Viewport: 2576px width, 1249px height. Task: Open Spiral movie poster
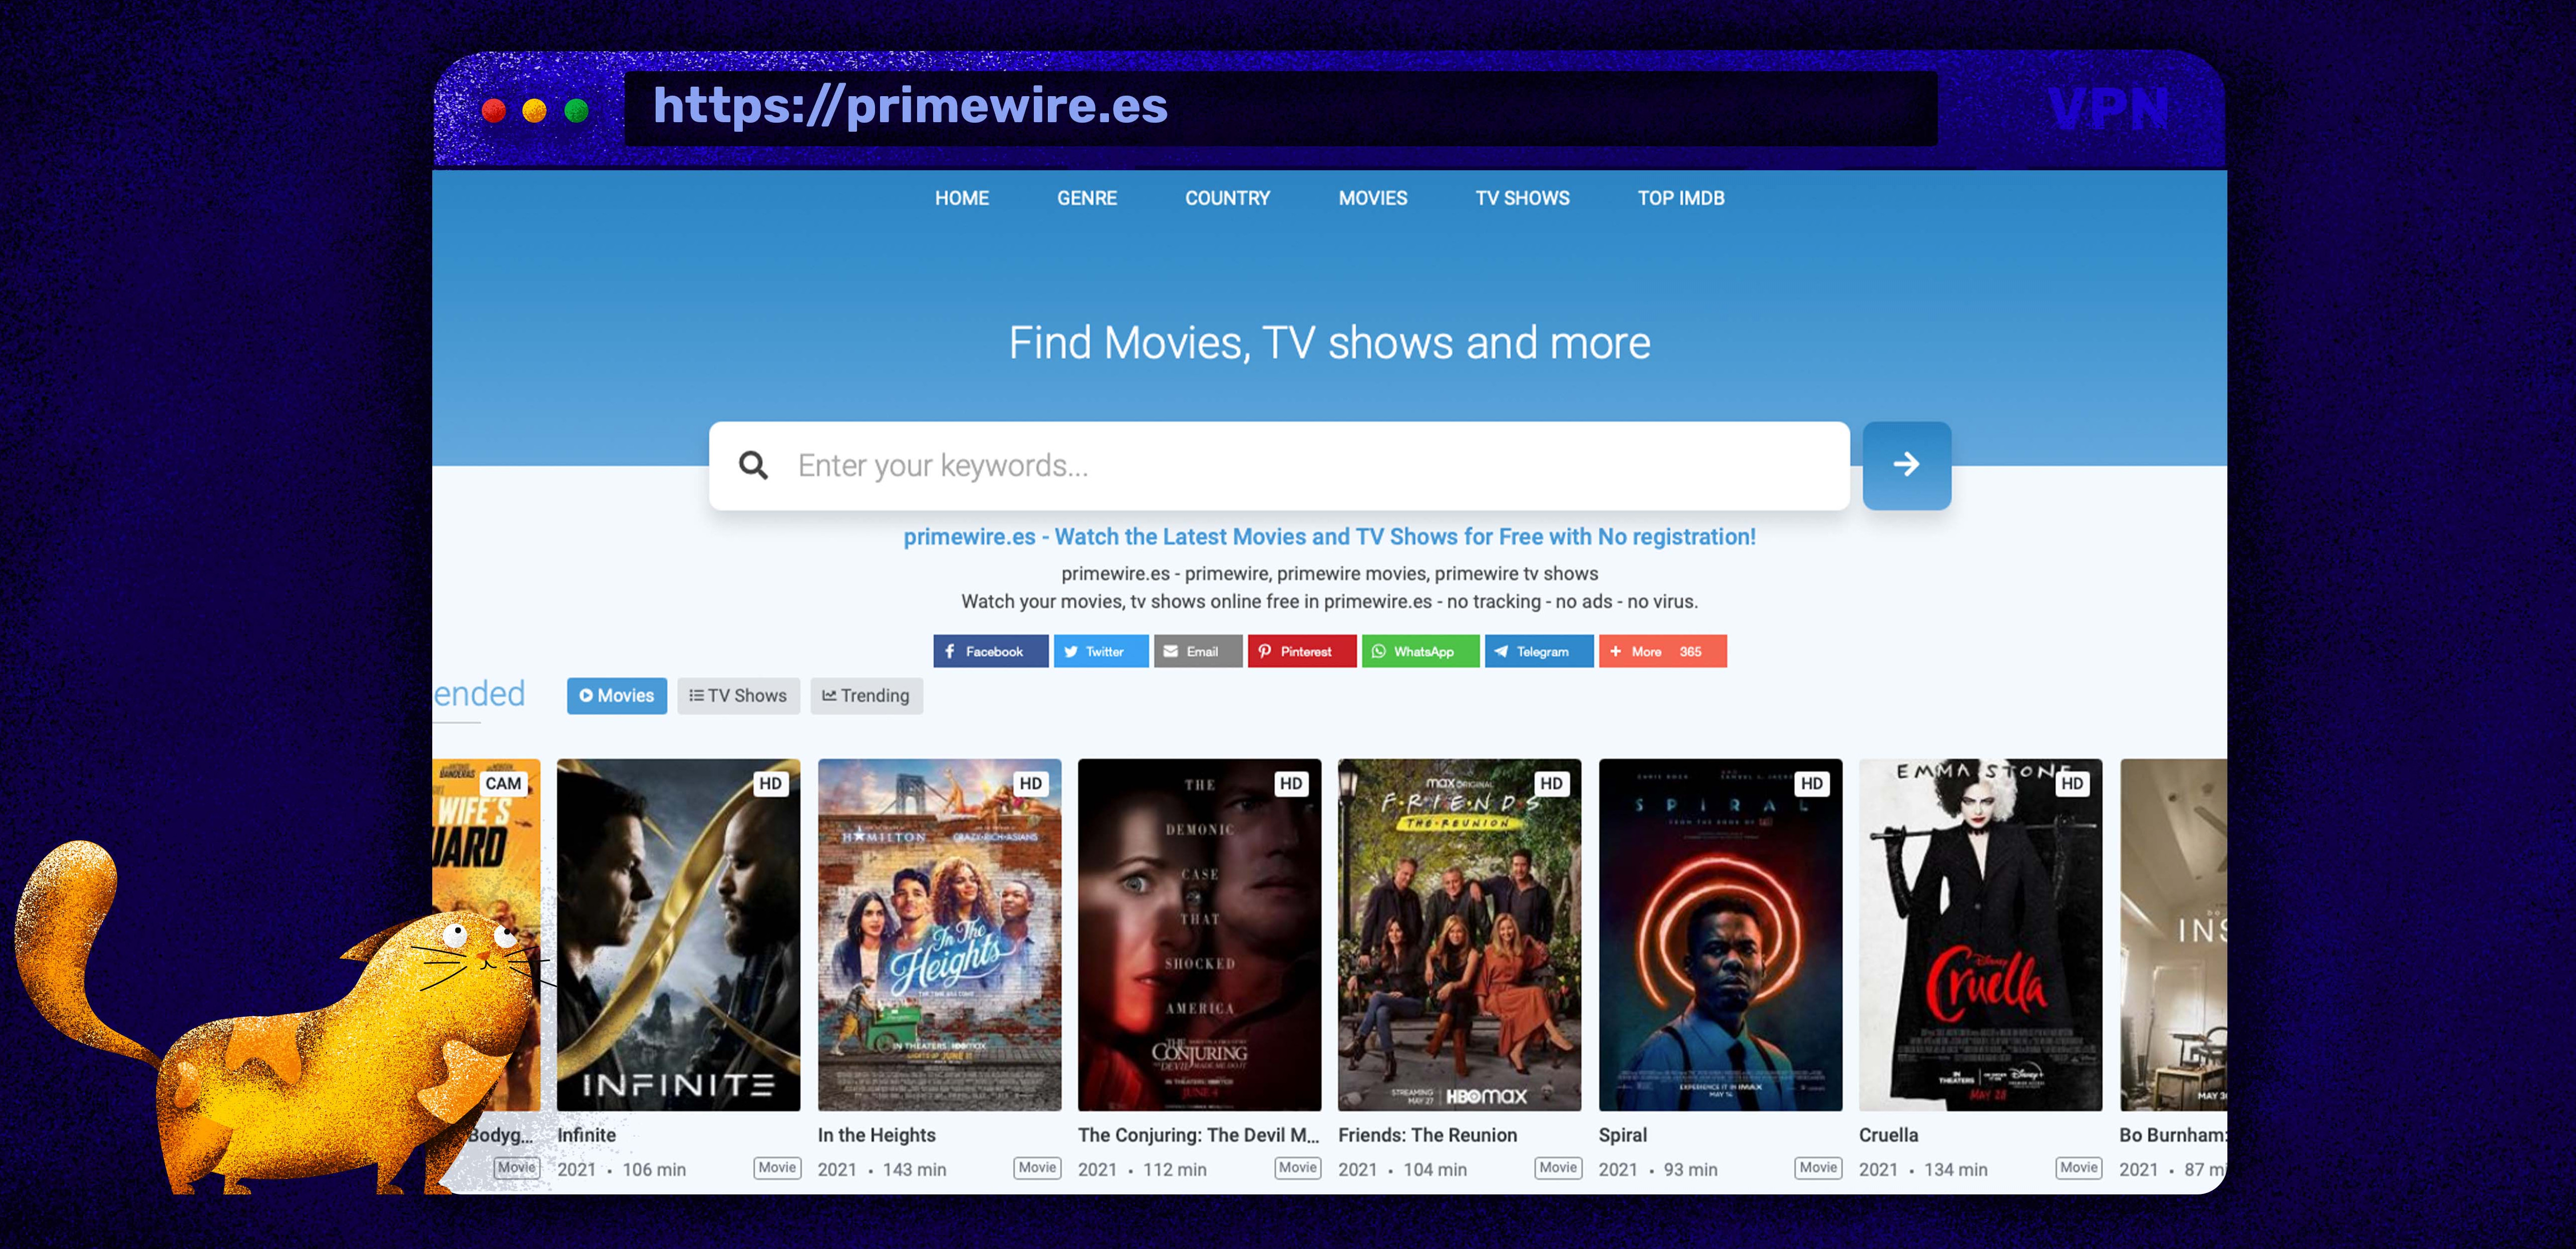coord(1720,934)
